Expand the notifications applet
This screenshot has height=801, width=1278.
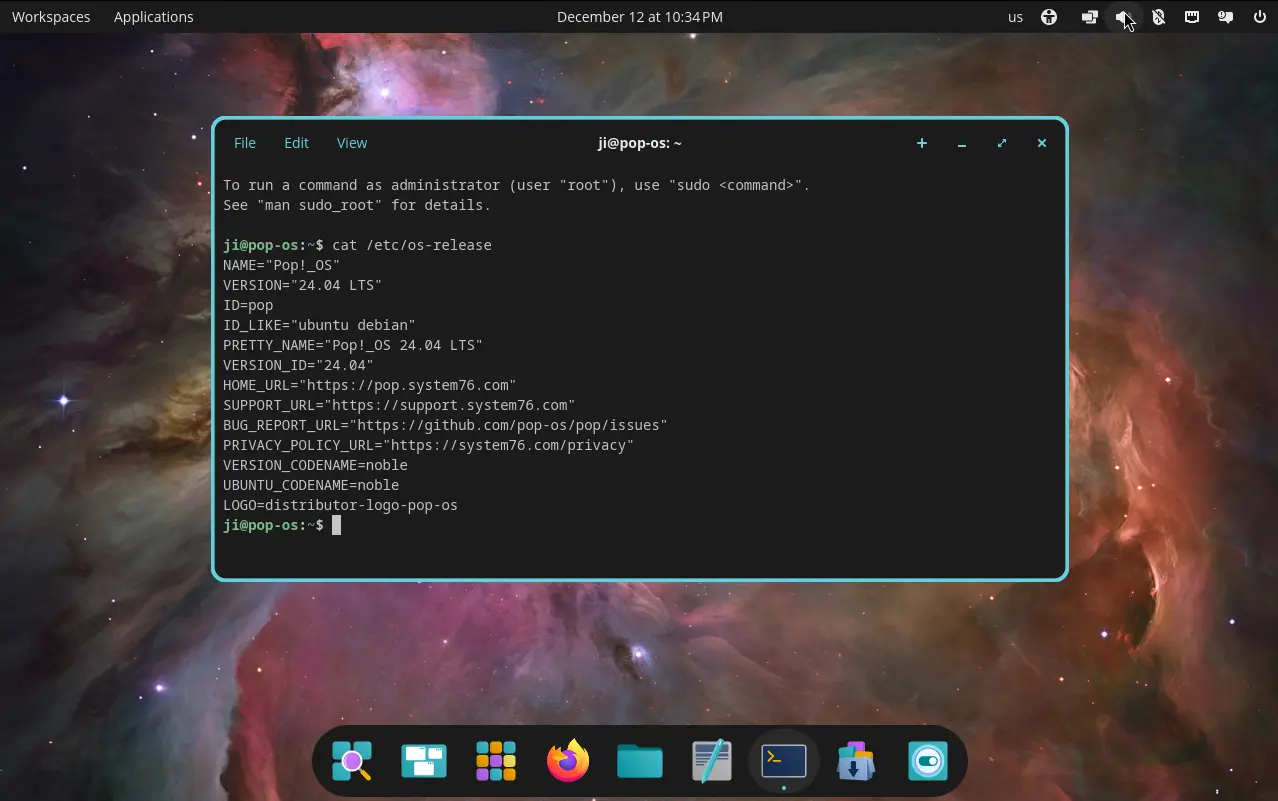coord(1225,17)
